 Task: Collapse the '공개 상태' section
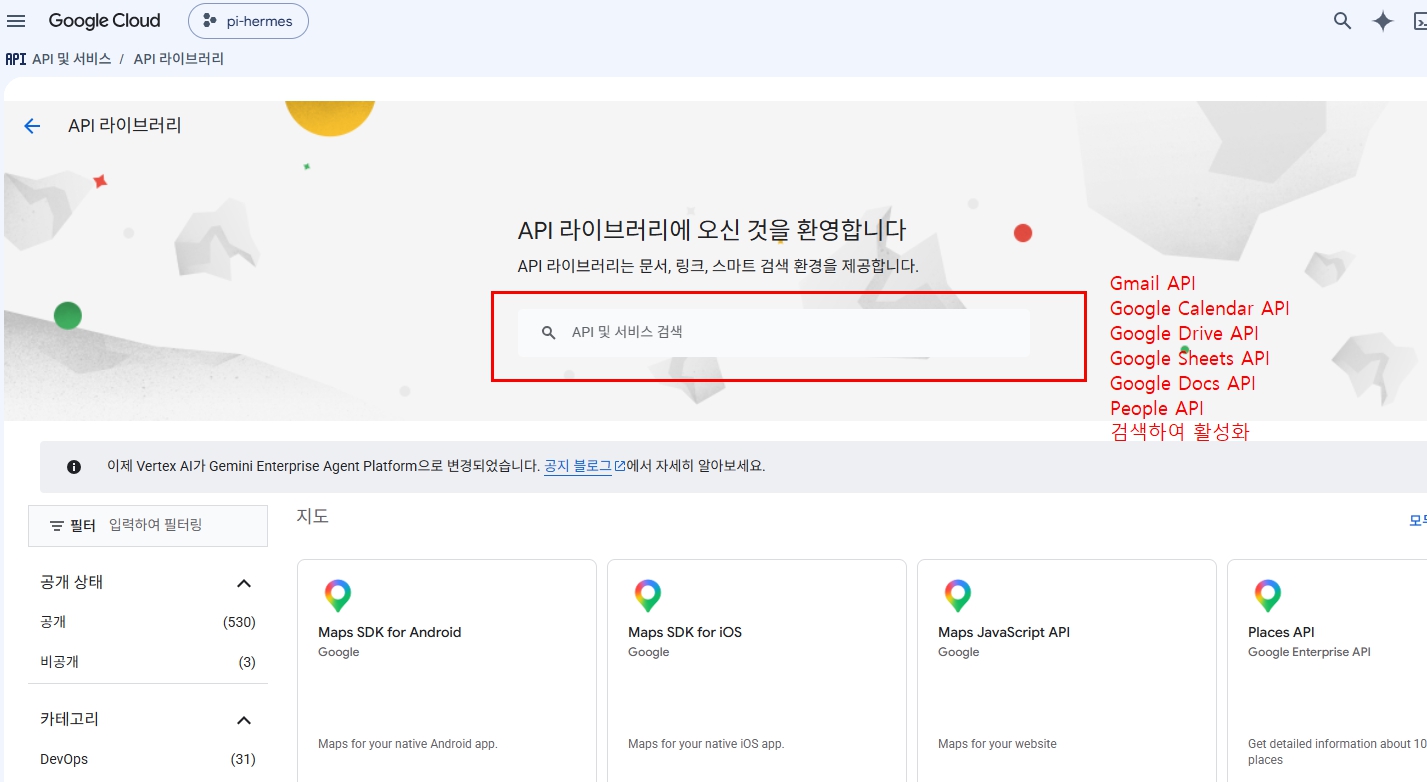(x=243, y=583)
